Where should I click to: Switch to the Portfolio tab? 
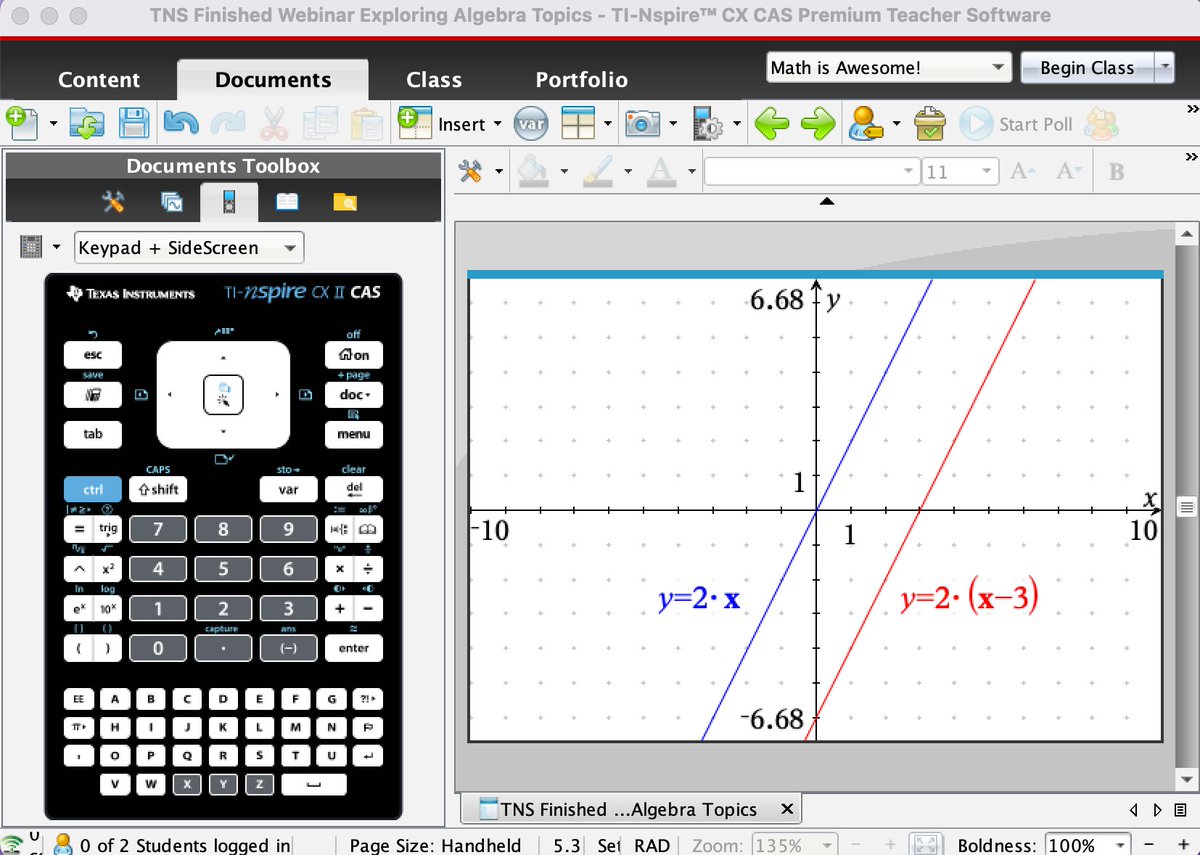pos(581,80)
